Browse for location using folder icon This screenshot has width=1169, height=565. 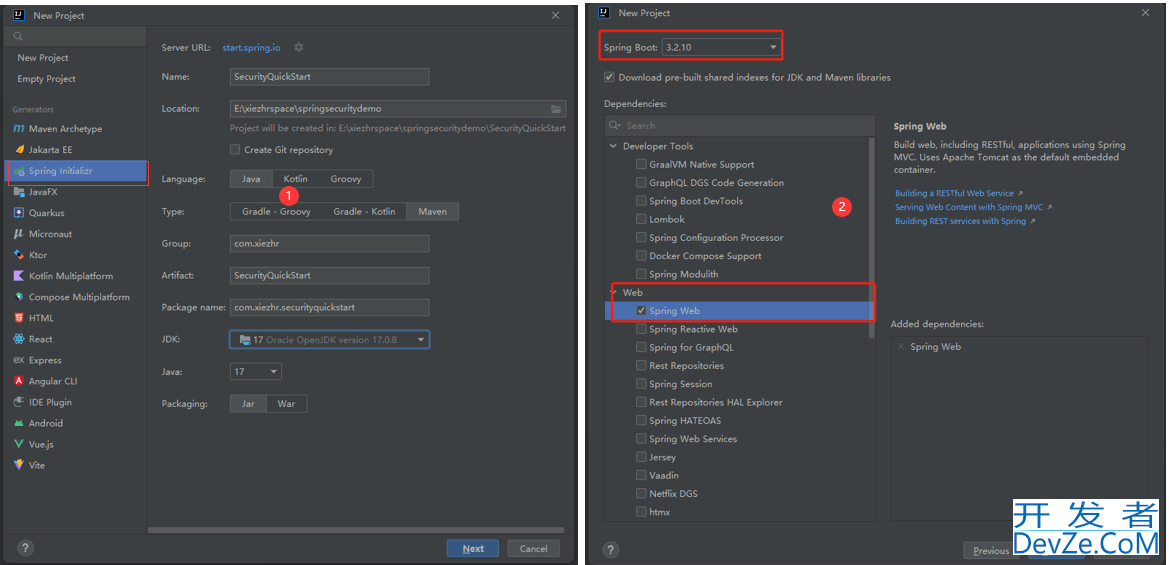point(556,109)
